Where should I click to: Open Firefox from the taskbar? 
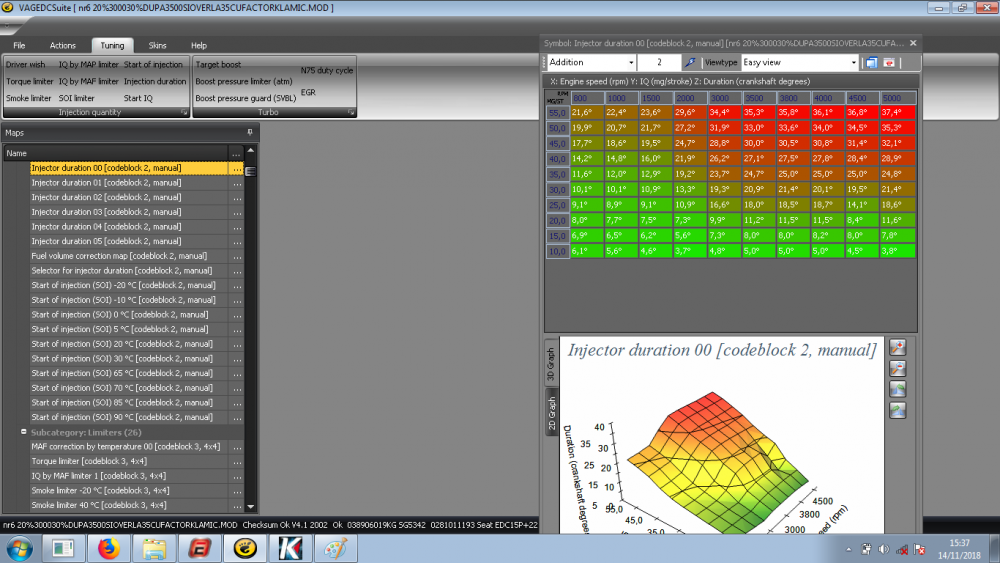point(108,548)
